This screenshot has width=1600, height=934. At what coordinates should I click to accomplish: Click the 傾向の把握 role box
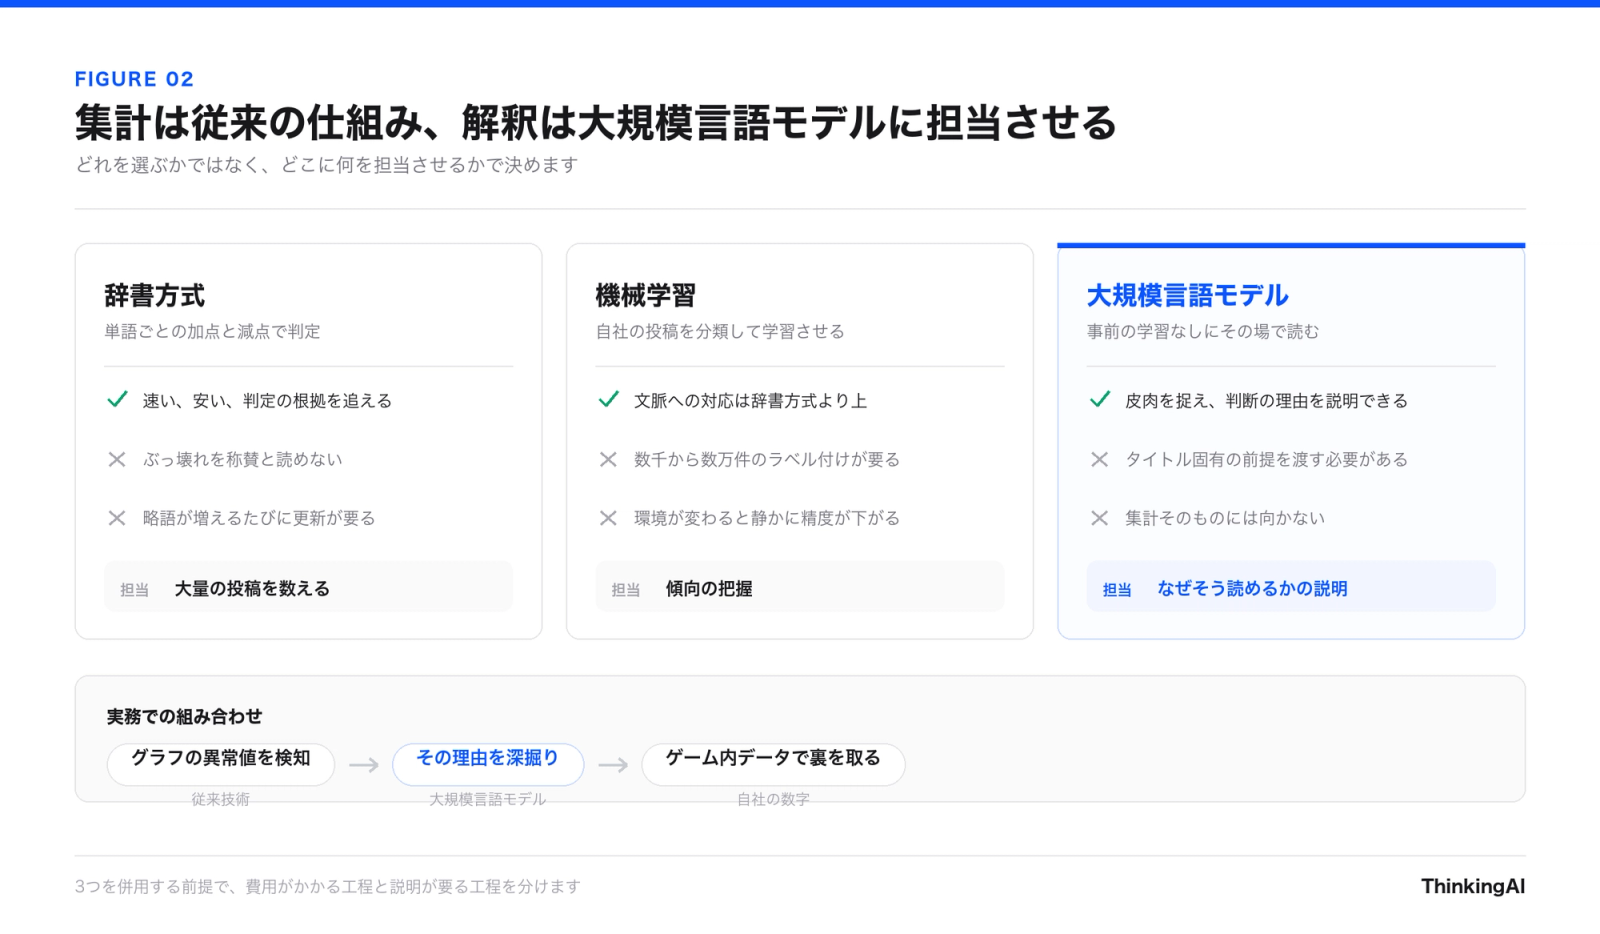[800, 587]
